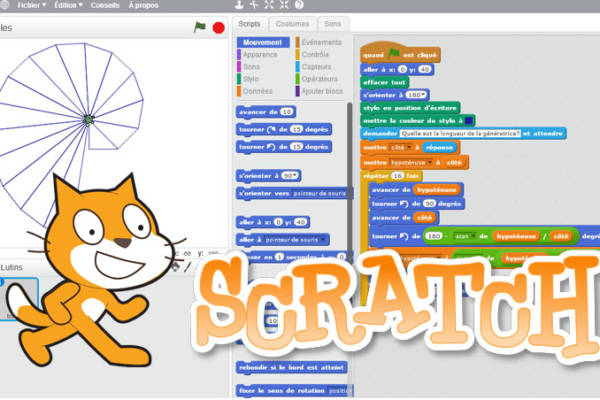Select the duplicate stamp tool in the top toolbar
This screenshot has height=400, width=600.
coord(239,5)
